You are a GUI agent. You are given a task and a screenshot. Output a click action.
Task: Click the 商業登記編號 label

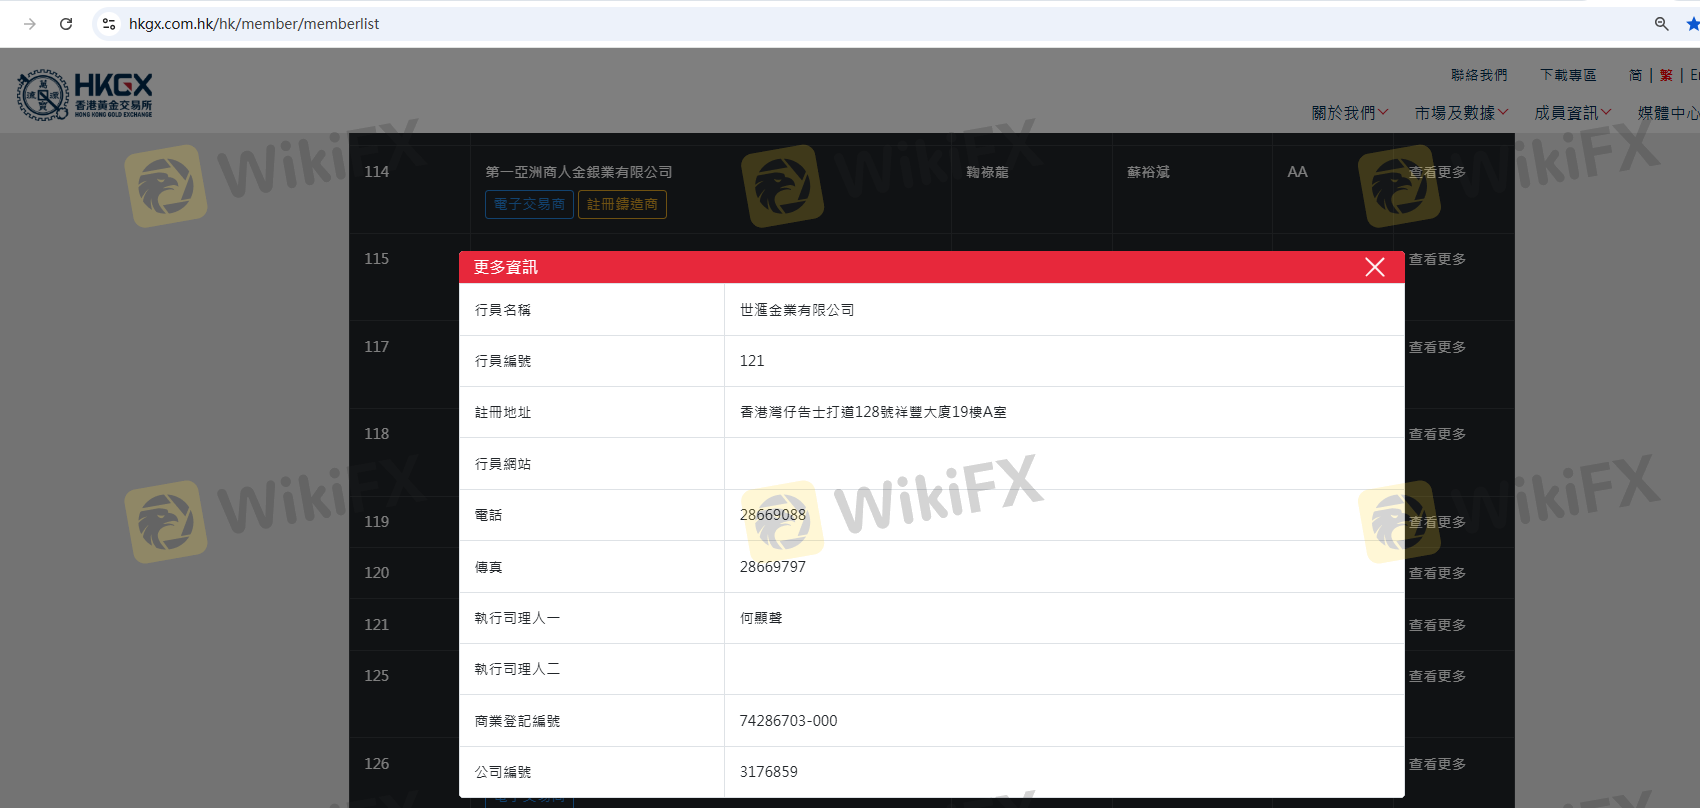pyautogui.click(x=517, y=721)
